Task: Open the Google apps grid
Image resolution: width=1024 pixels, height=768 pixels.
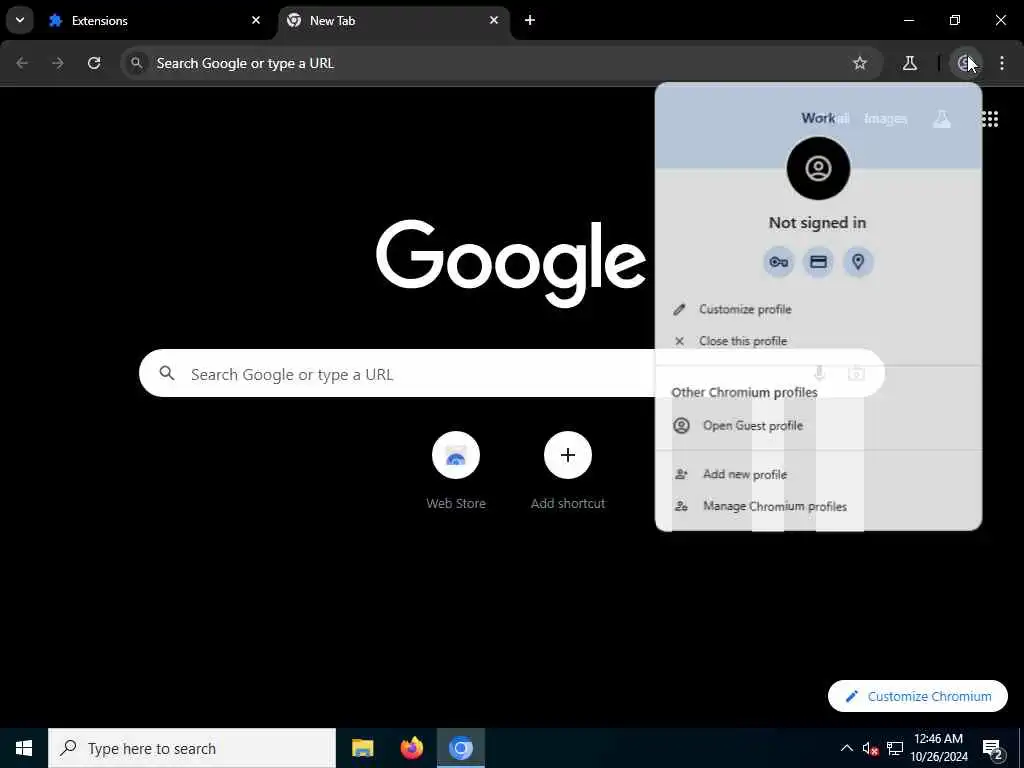Action: point(990,119)
